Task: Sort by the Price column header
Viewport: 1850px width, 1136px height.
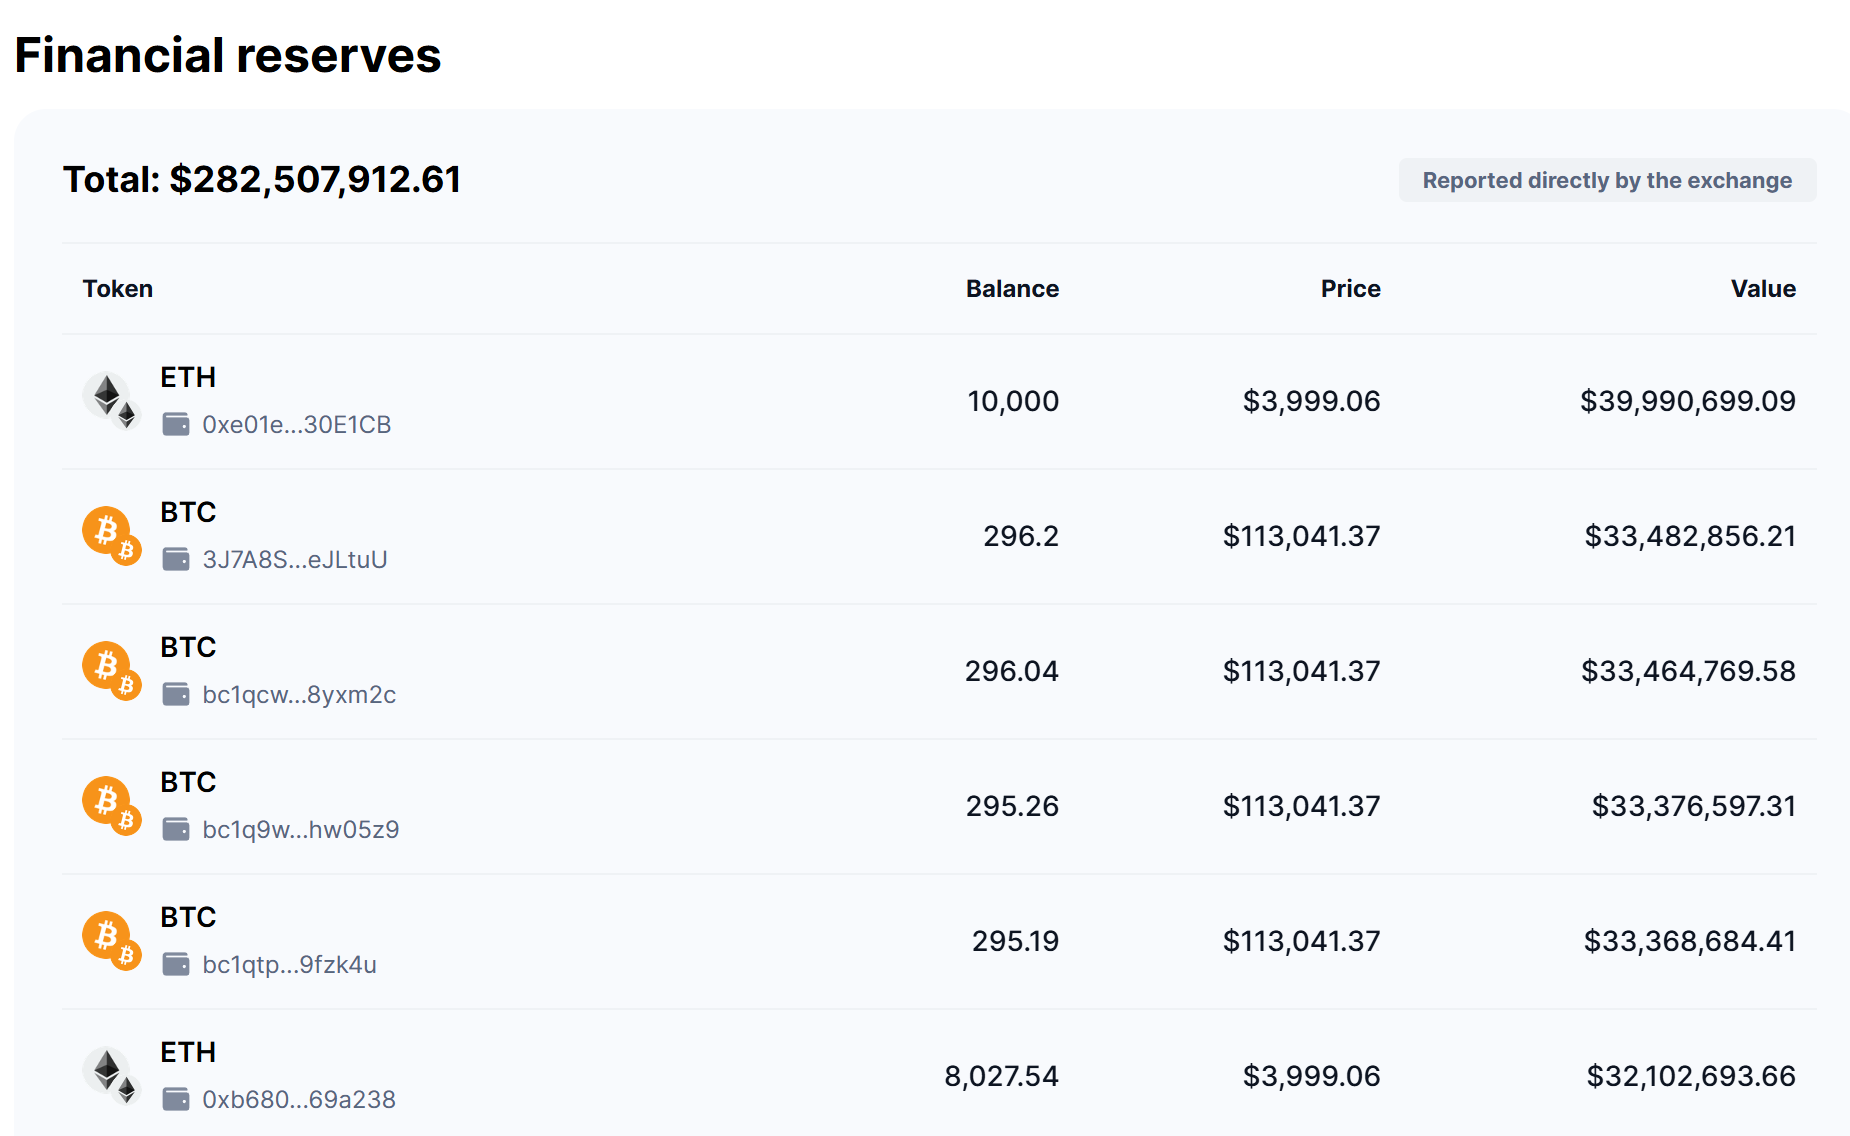Action: click(1350, 289)
